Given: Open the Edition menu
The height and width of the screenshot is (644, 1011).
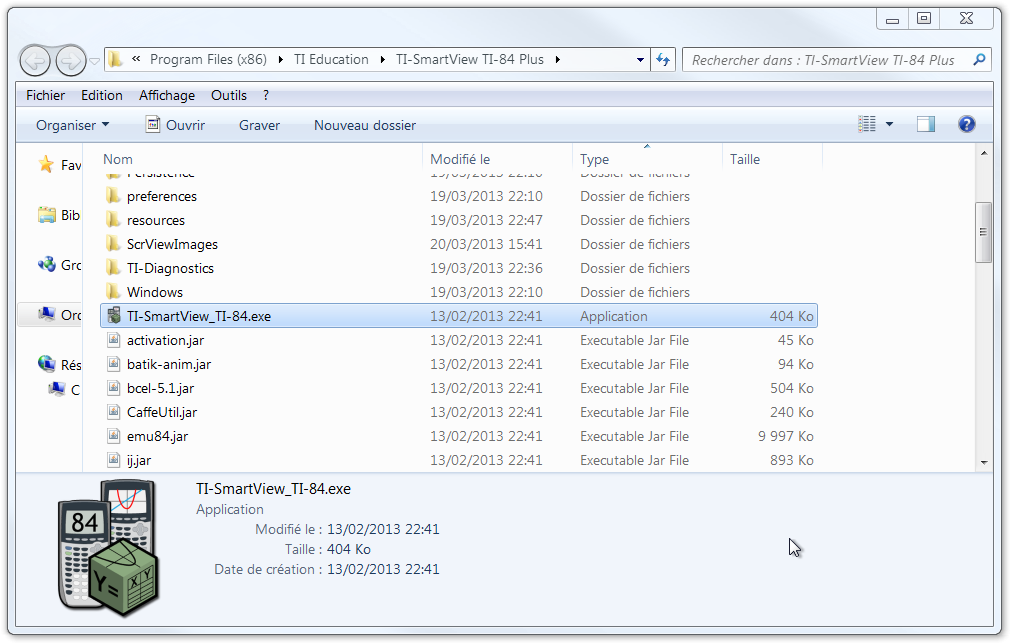Looking at the screenshot, I should pyautogui.click(x=102, y=95).
